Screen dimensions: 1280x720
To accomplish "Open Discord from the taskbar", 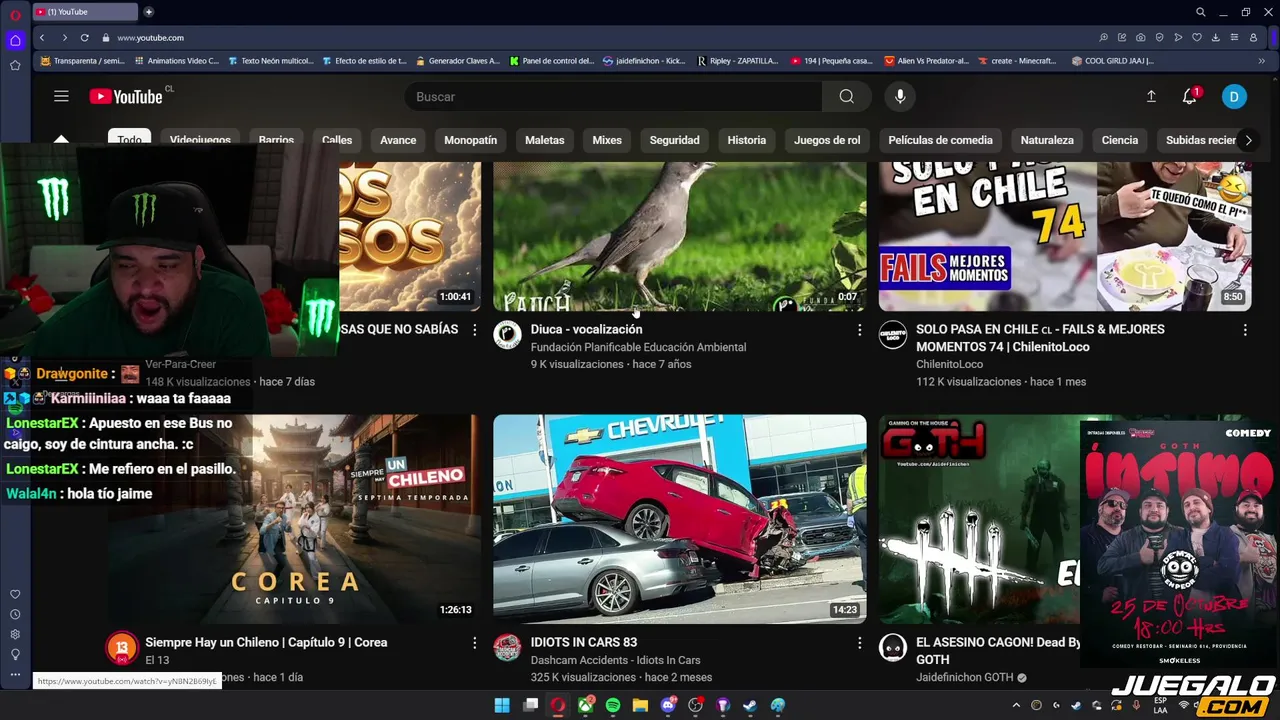I will coord(668,705).
